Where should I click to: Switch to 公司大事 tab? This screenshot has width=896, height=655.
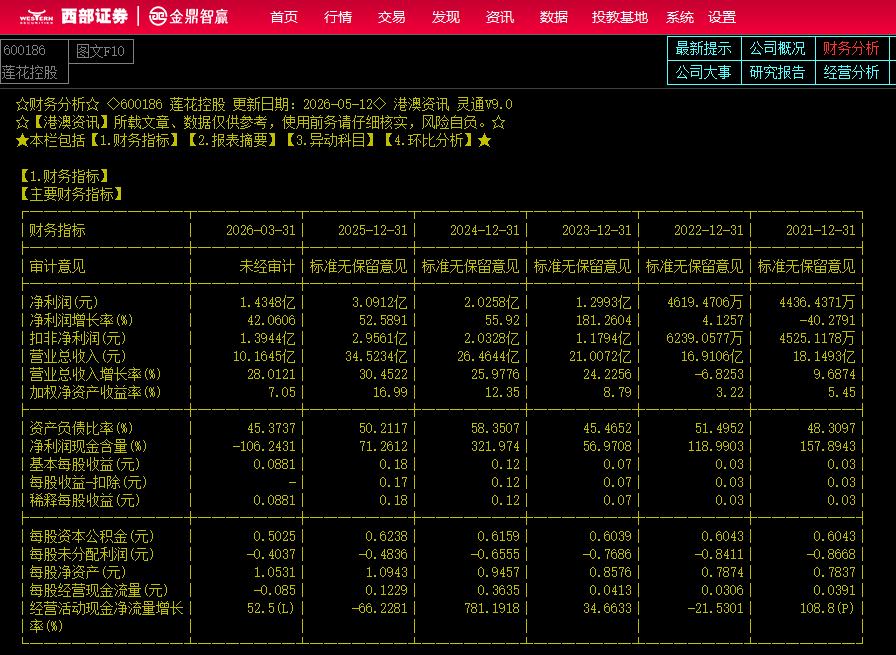[704, 73]
